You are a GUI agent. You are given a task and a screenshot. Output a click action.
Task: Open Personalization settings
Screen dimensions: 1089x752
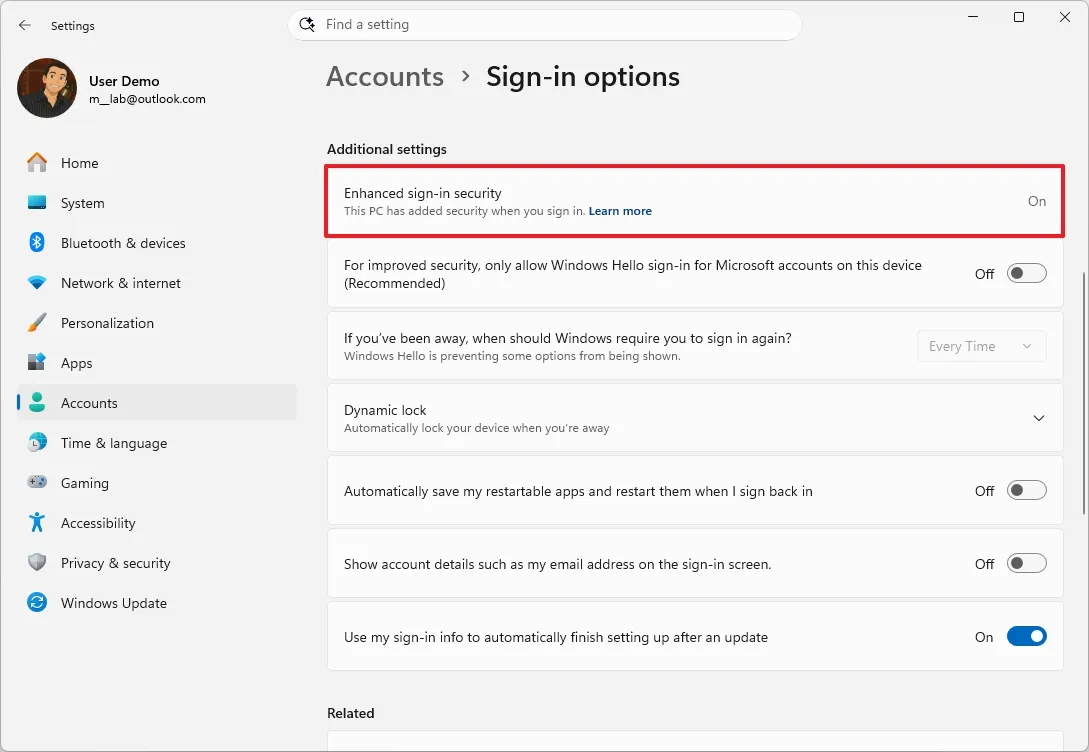(x=157, y=323)
